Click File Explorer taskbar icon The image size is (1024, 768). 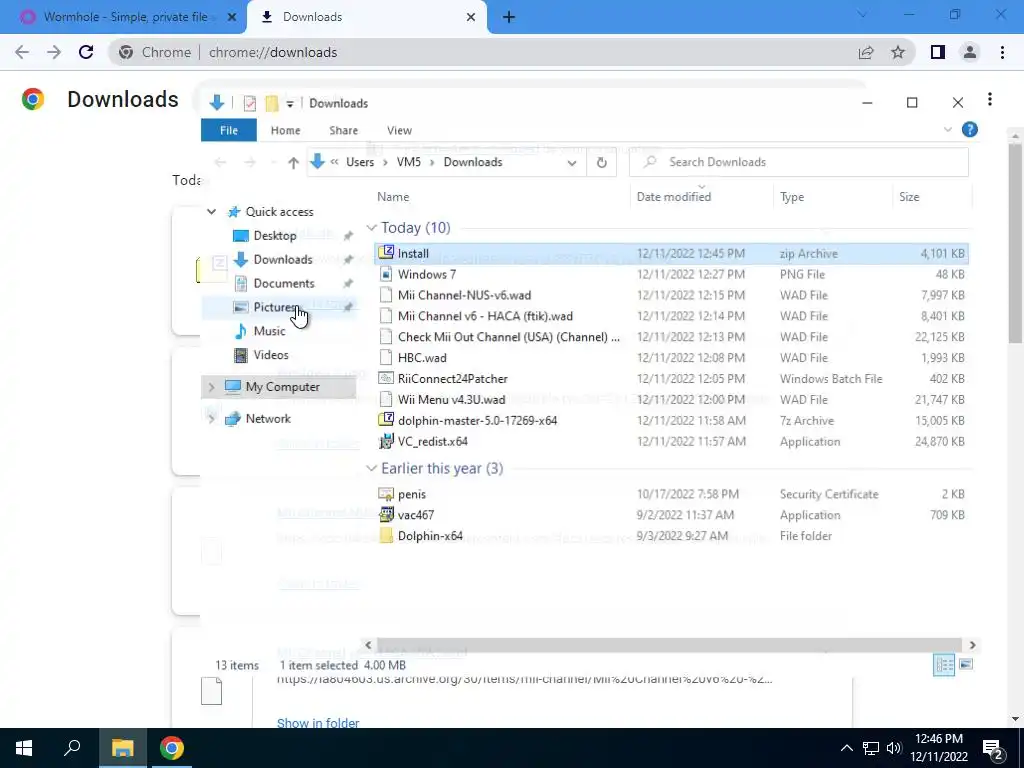coord(122,748)
